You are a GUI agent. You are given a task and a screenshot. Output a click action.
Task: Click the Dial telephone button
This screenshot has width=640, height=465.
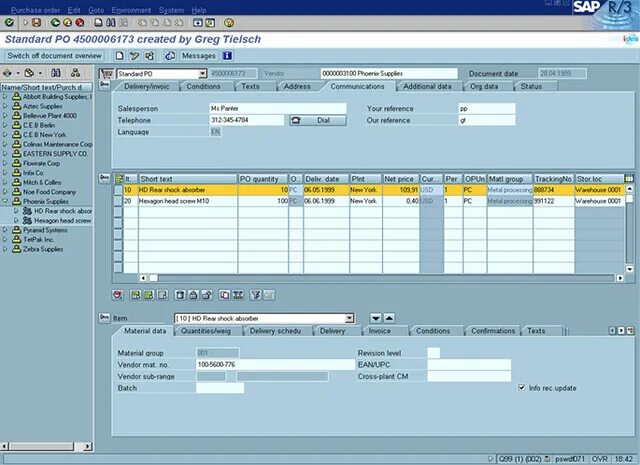[318, 120]
